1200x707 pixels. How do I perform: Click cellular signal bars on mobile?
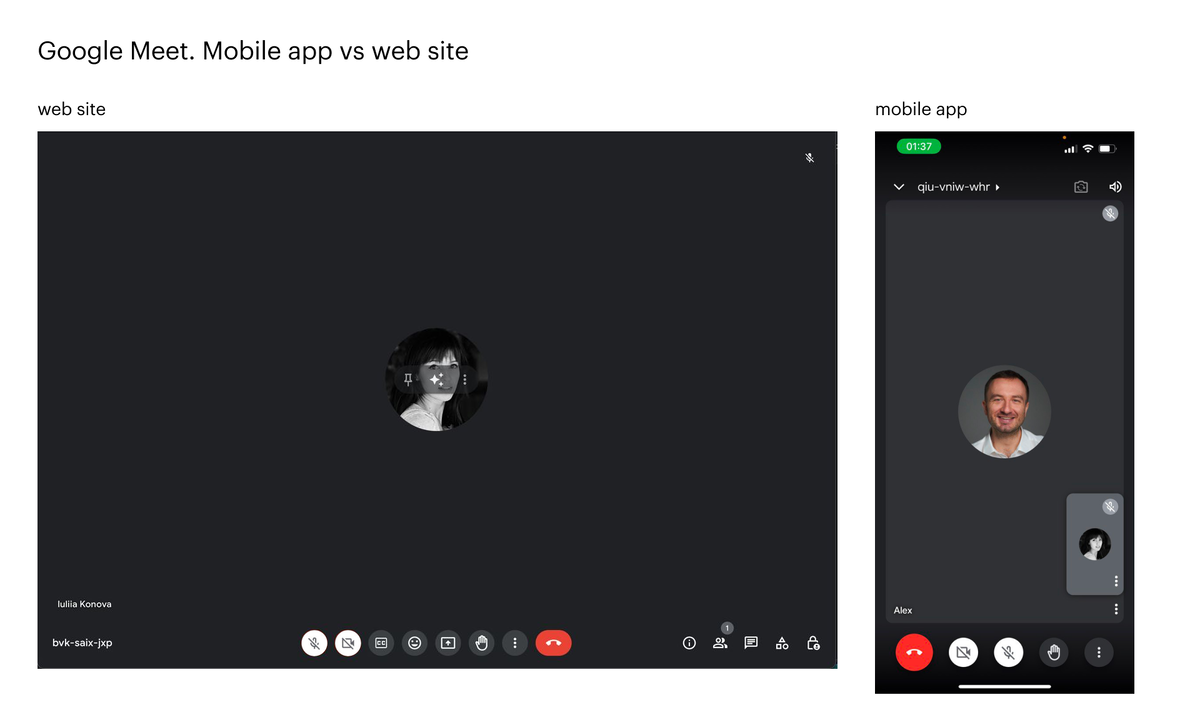(x=1070, y=149)
